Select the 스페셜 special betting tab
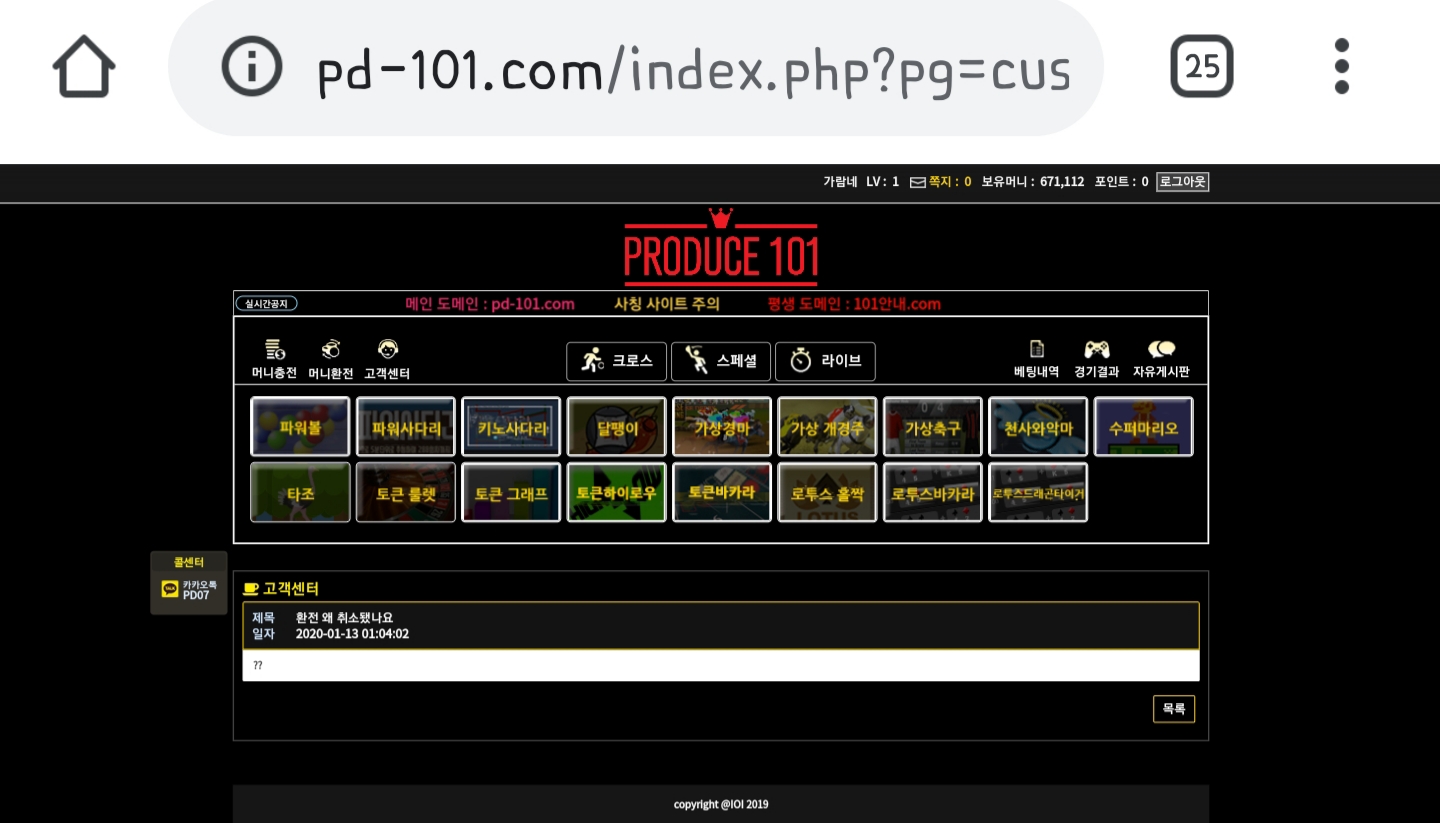Viewport: 1440px width, 823px height. pos(721,361)
